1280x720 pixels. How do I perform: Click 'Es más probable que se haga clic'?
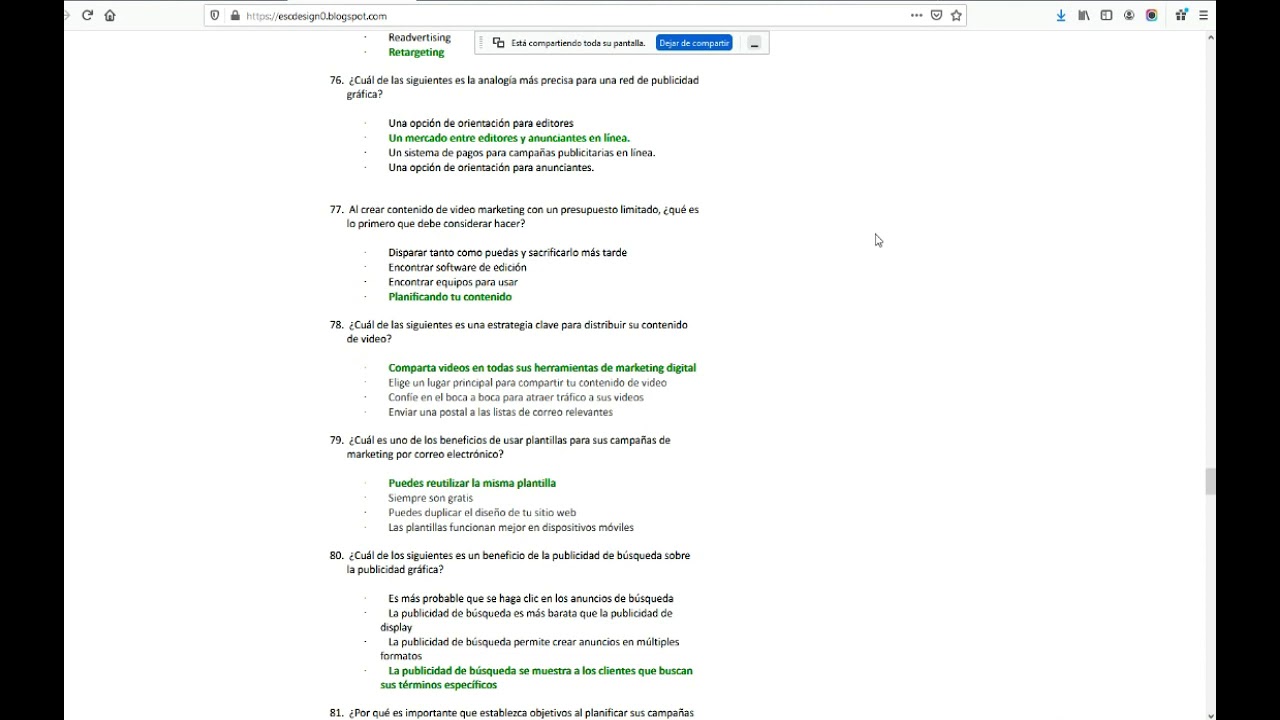530,598
